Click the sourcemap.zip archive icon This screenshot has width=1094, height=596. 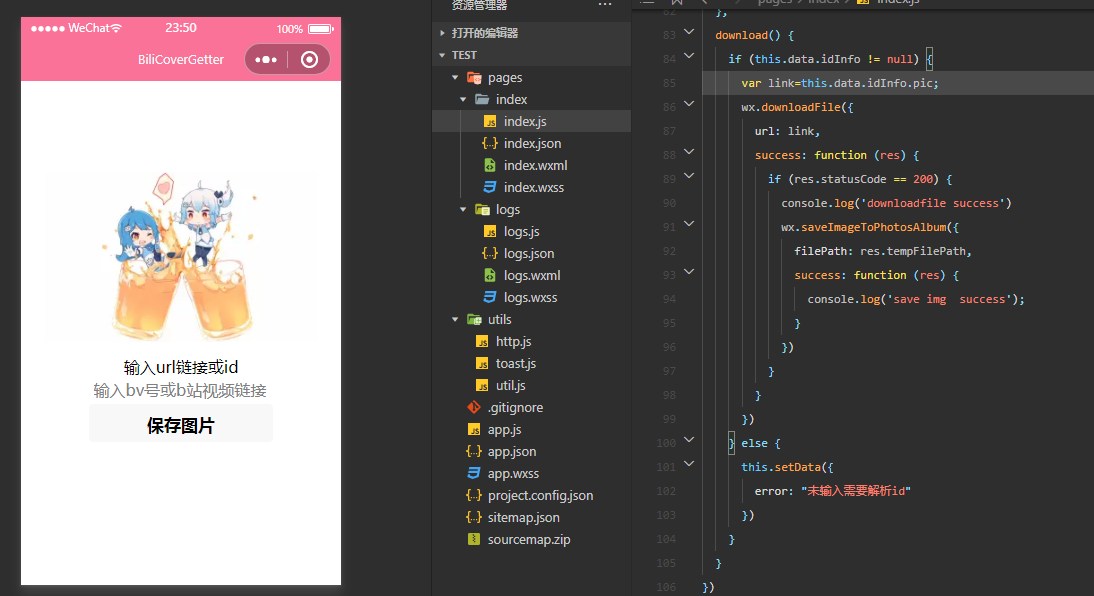click(x=474, y=539)
